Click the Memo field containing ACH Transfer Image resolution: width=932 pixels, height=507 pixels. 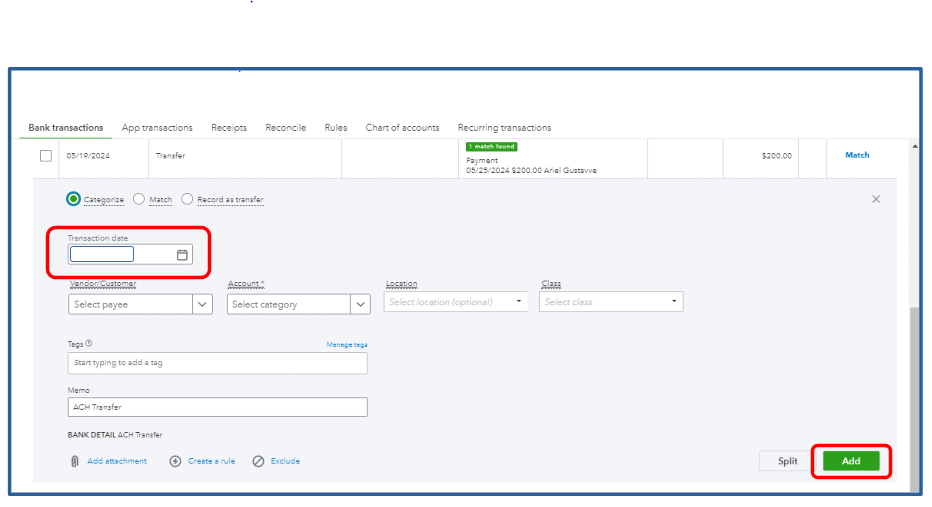pos(218,407)
